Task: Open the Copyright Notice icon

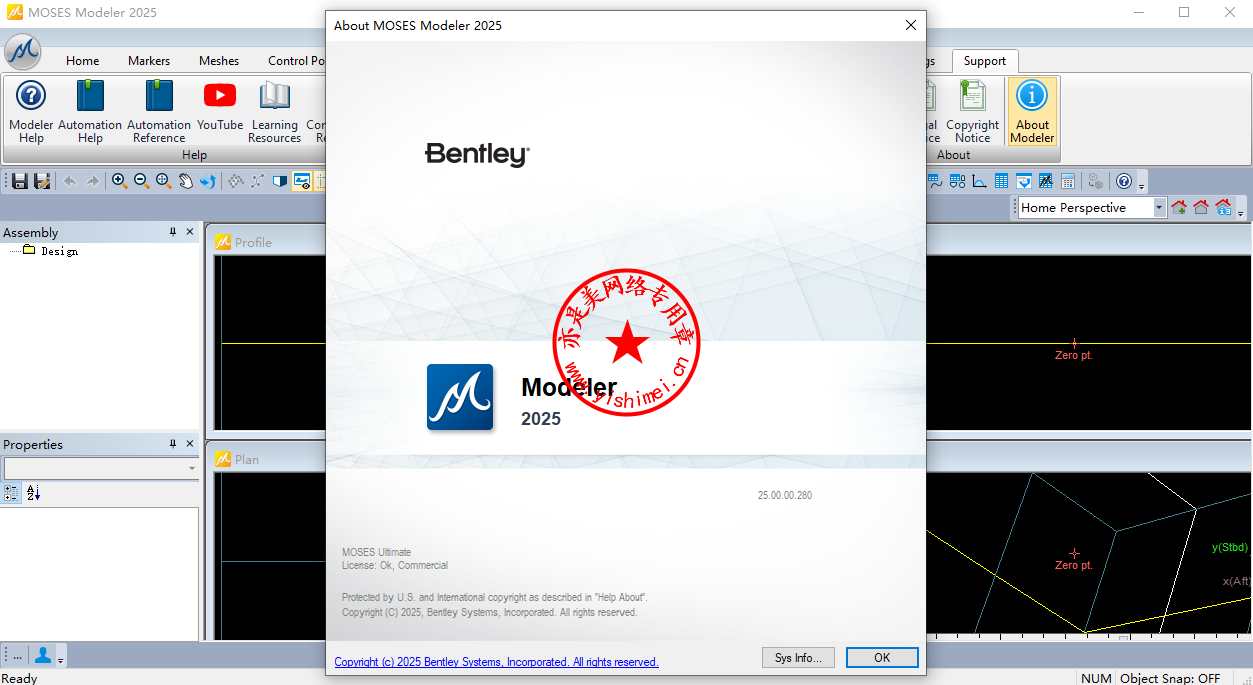Action: pyautogui.click(x=972, y=110)
